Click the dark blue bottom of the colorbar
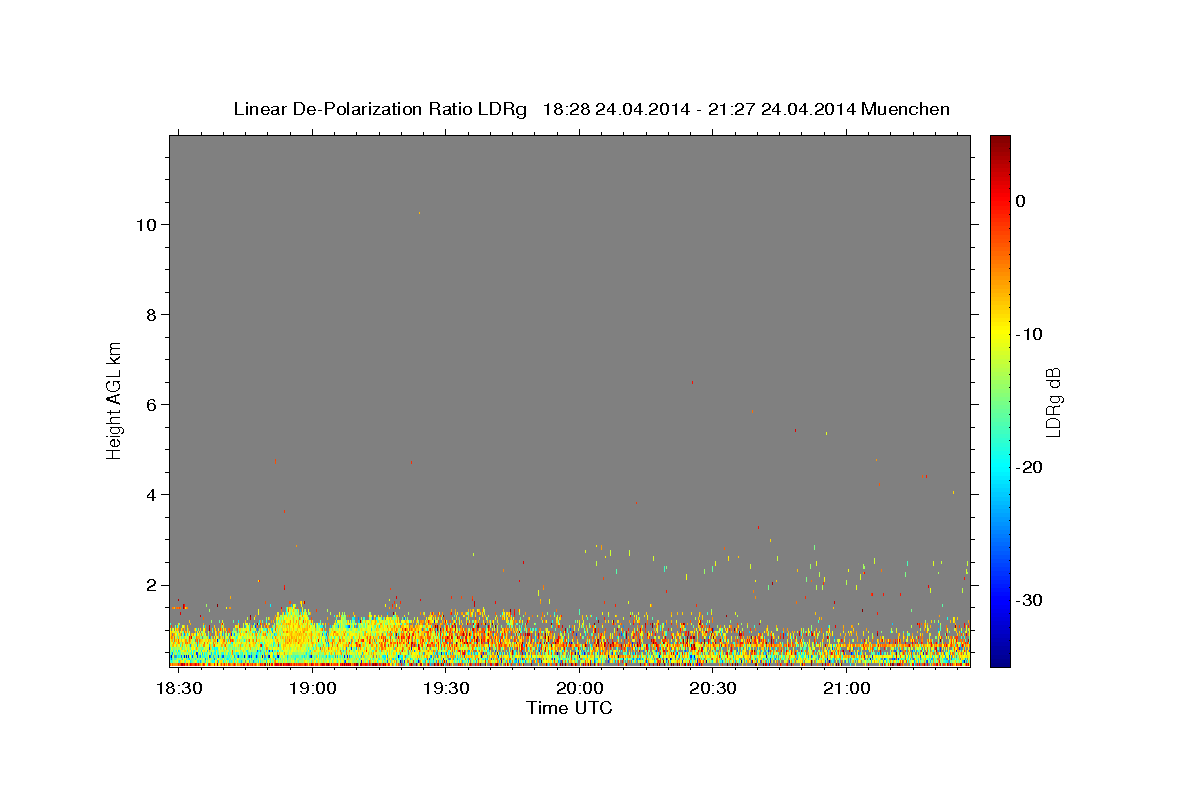The image size is (1200, 800). click(1000, 655)
